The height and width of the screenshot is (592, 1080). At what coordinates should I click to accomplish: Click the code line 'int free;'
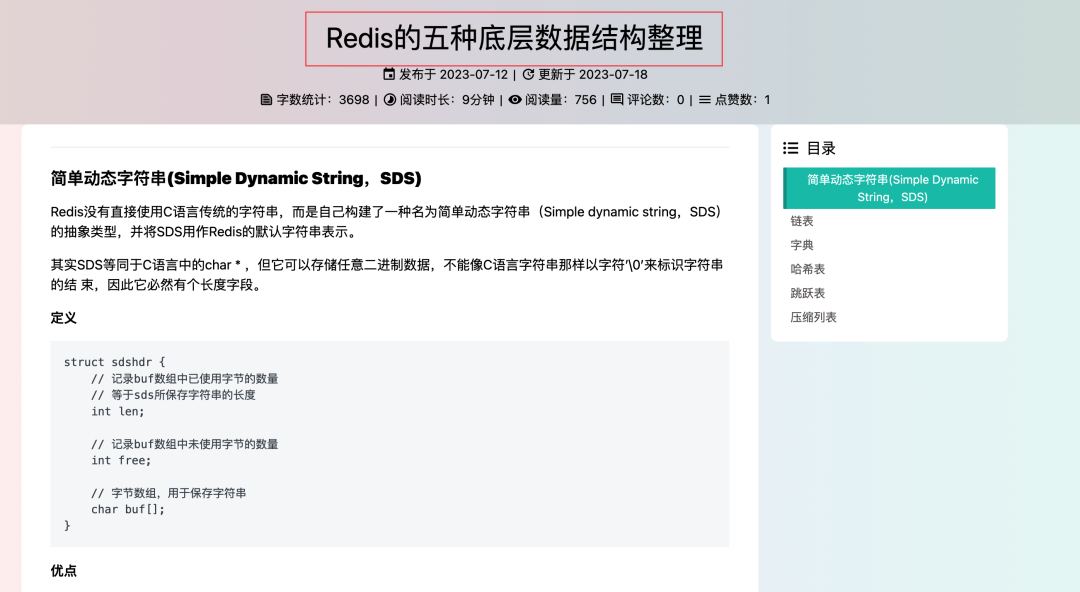121,460
